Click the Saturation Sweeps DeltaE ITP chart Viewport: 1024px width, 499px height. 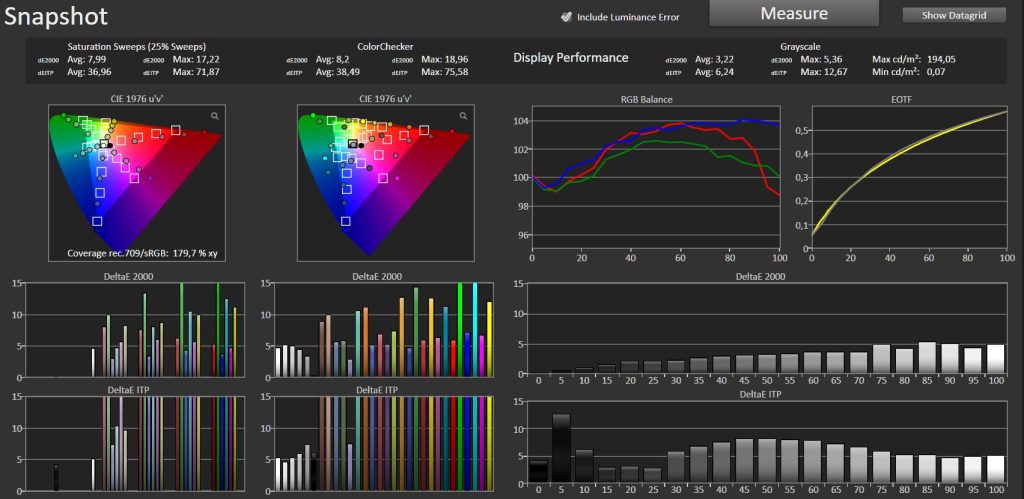[128, 444]
